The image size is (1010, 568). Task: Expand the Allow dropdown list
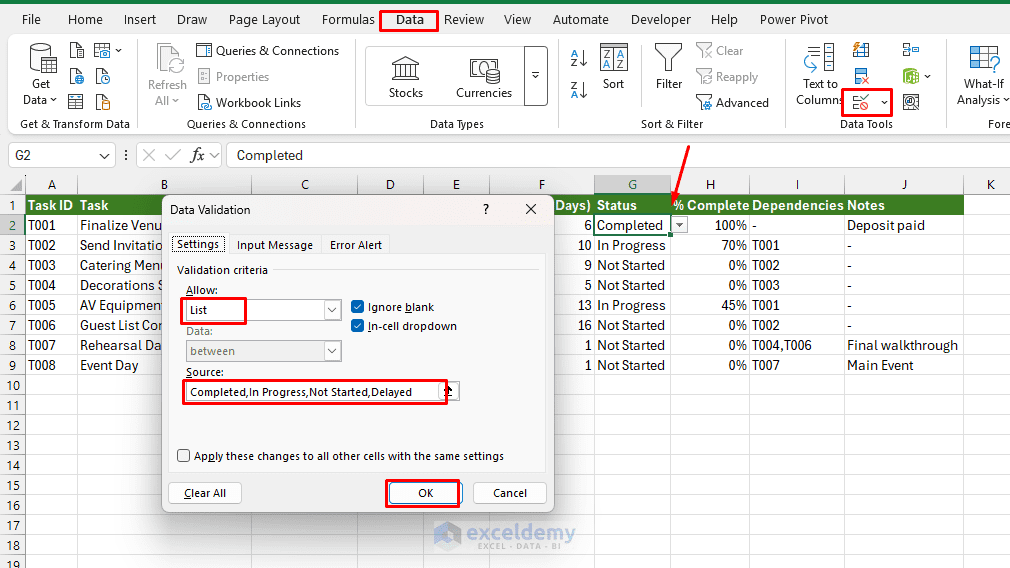point(332,310)
